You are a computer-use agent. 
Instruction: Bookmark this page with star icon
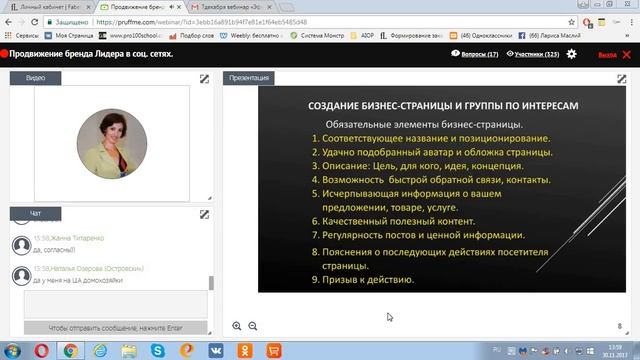pos(571,22)
